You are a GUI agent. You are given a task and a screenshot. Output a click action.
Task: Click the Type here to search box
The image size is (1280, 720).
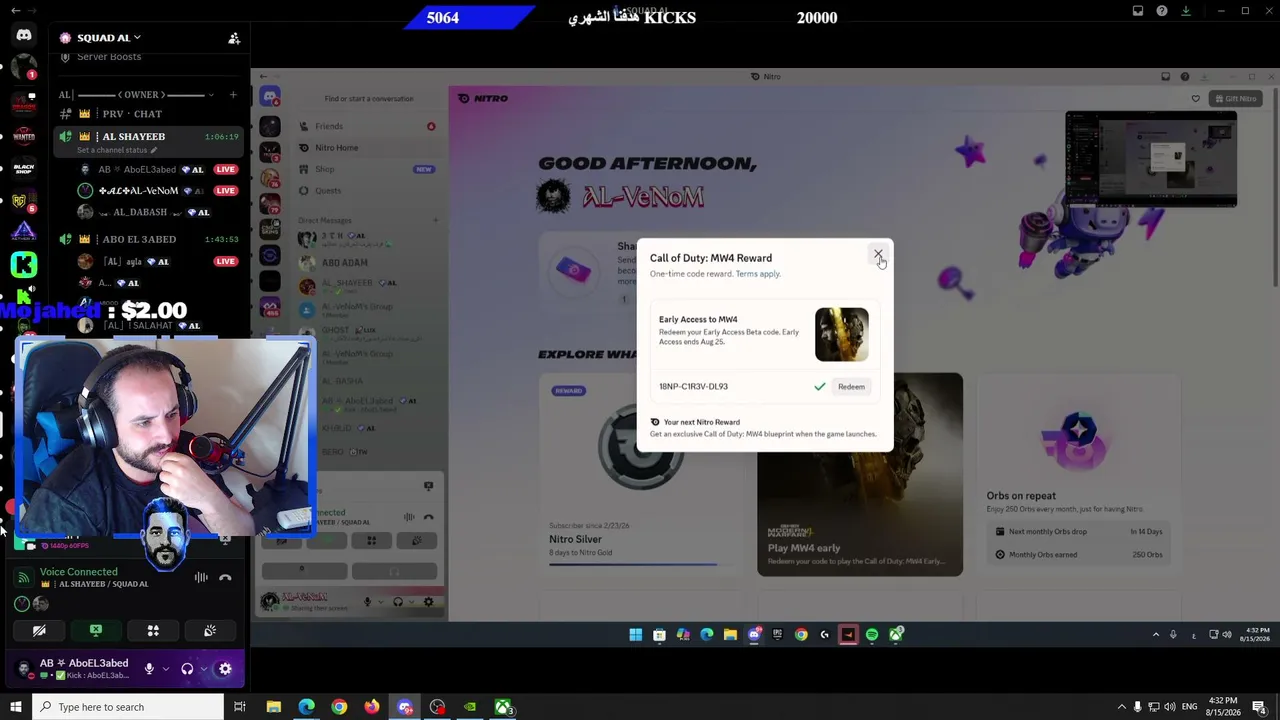[x=128, y=707]
